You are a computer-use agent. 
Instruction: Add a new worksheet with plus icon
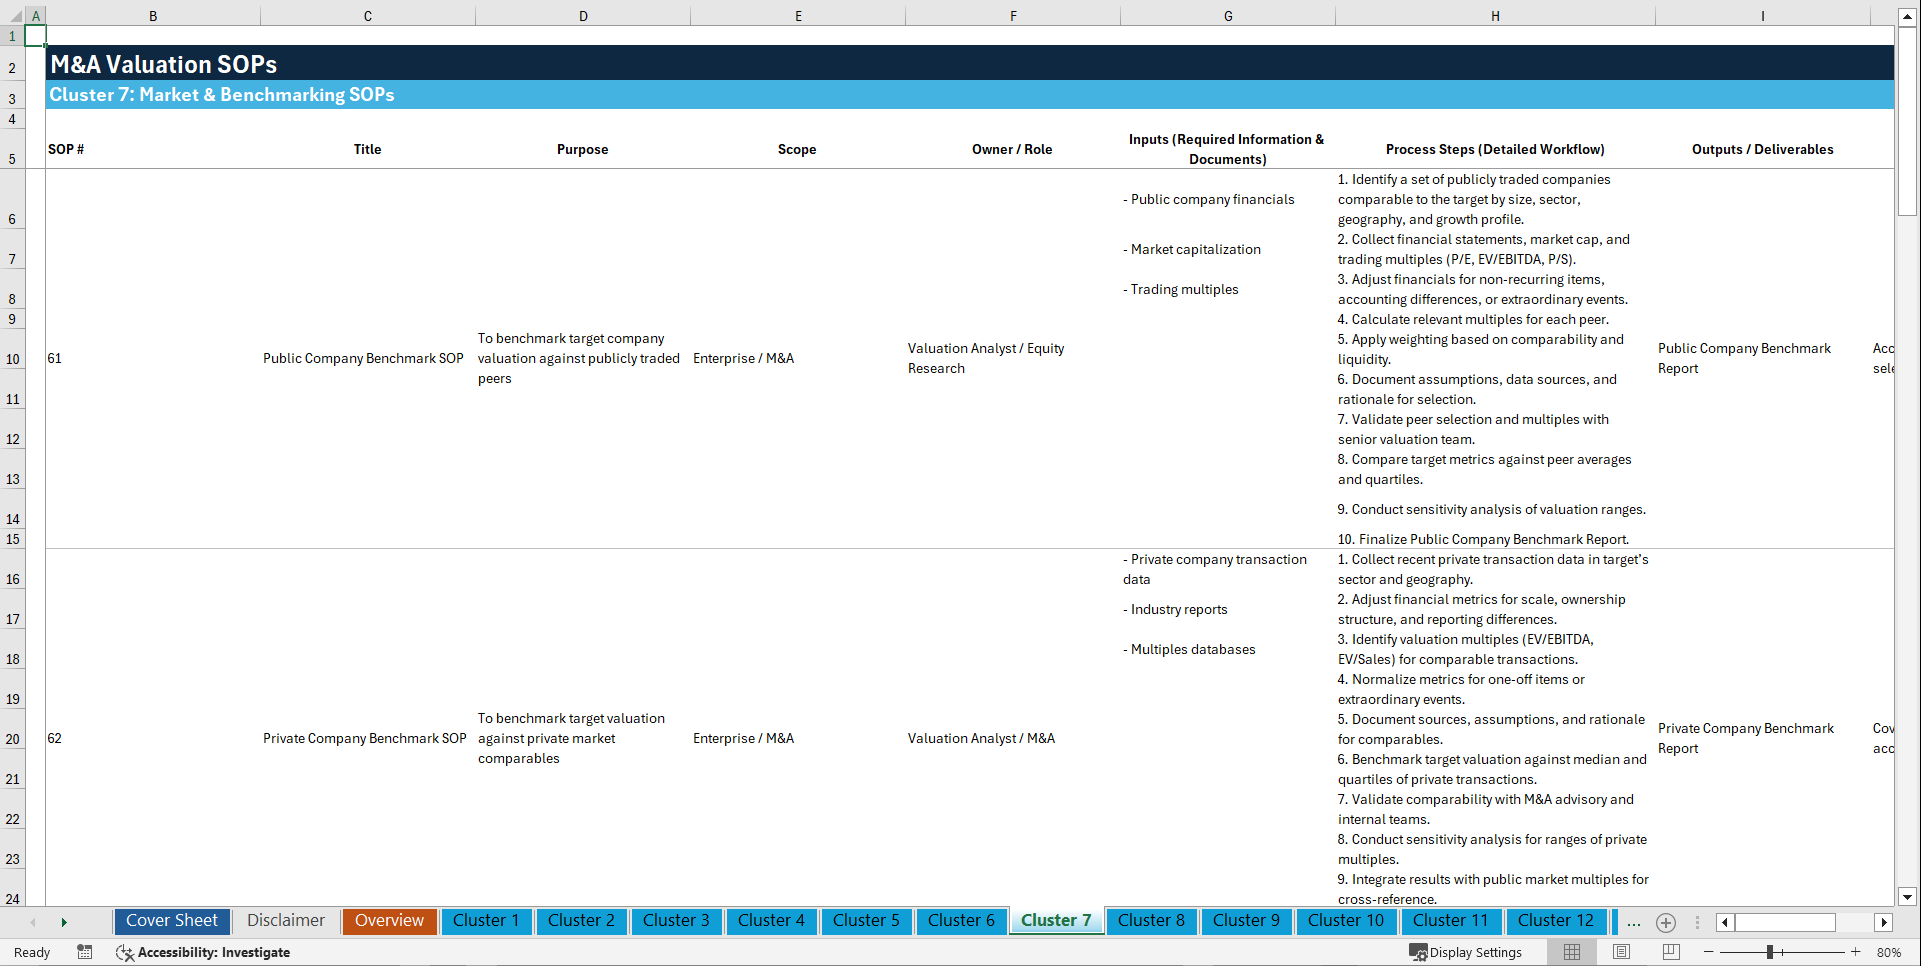1665,923
